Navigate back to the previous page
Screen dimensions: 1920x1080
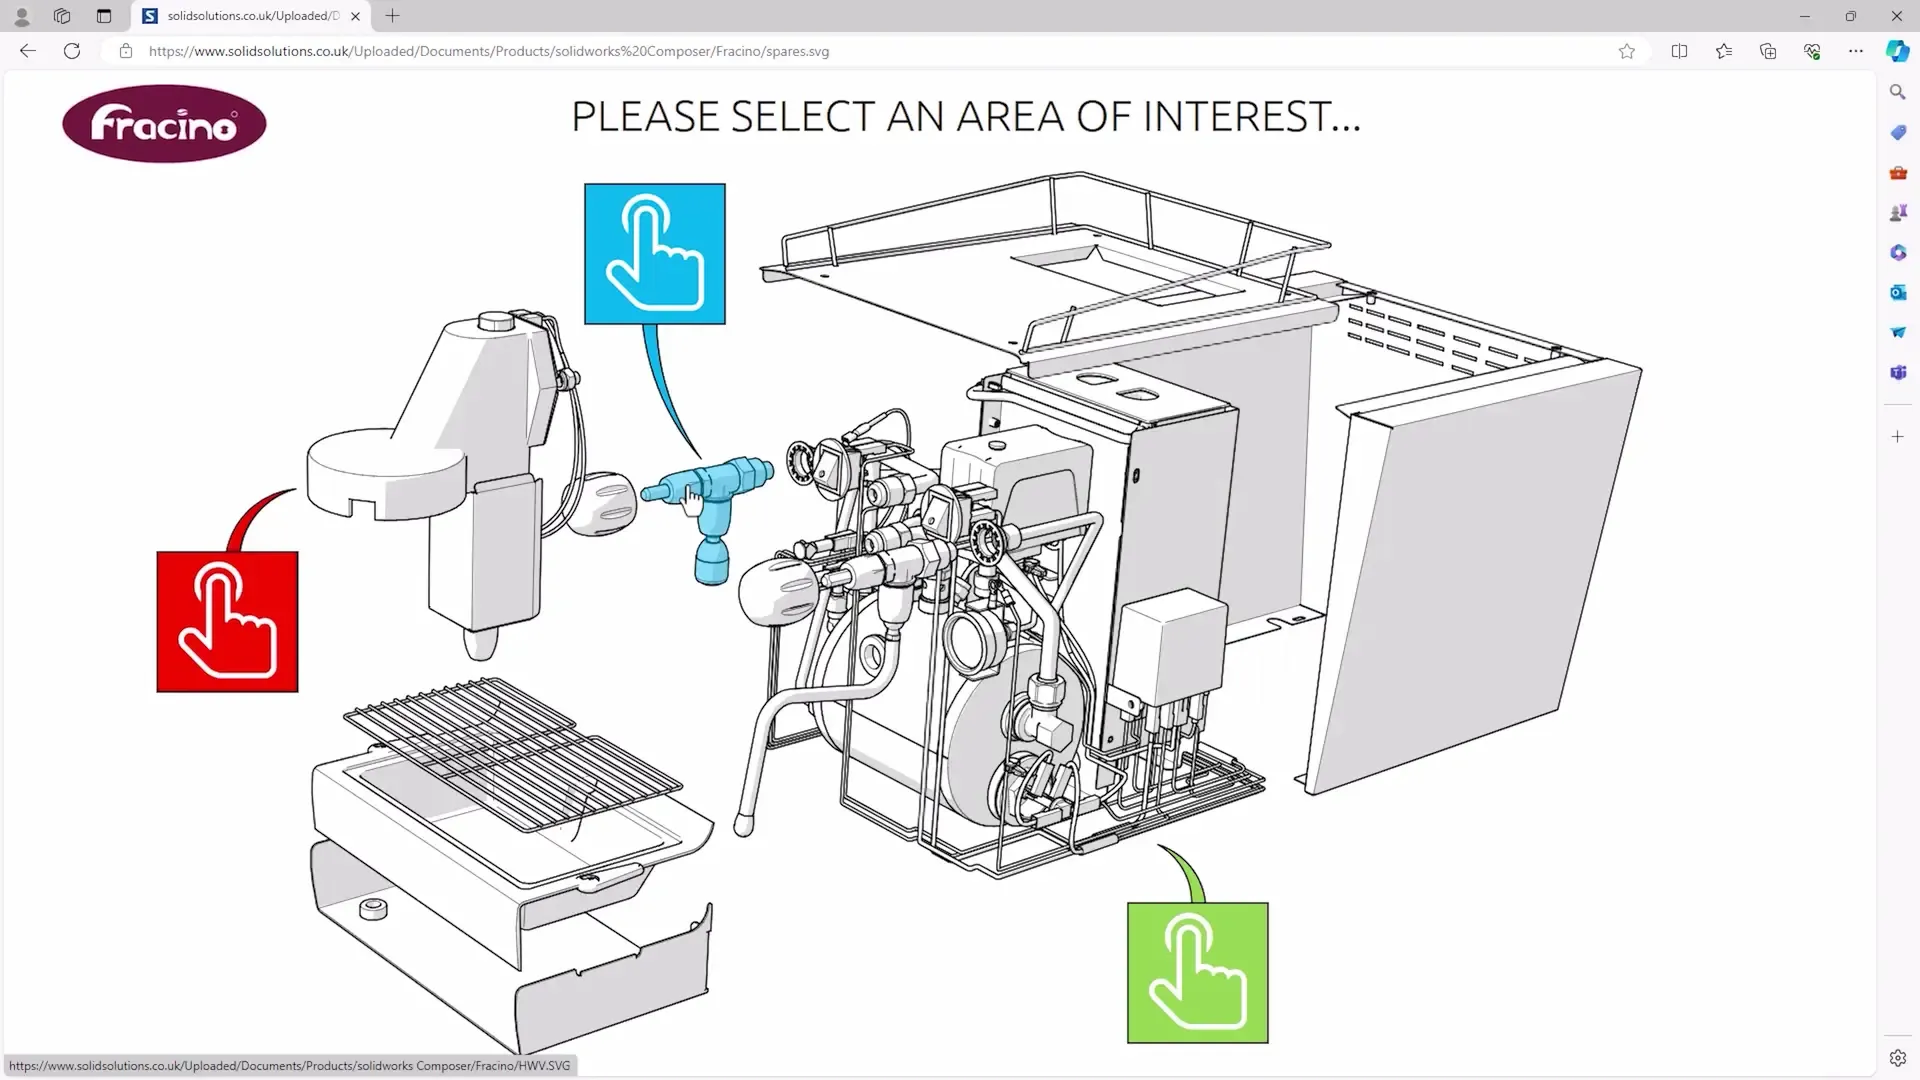[27, 51]
